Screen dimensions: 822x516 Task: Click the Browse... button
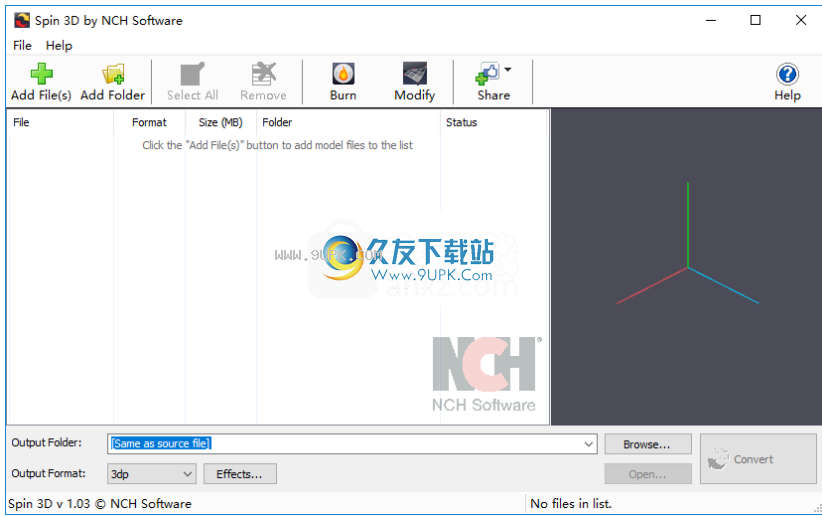point(648,444)
